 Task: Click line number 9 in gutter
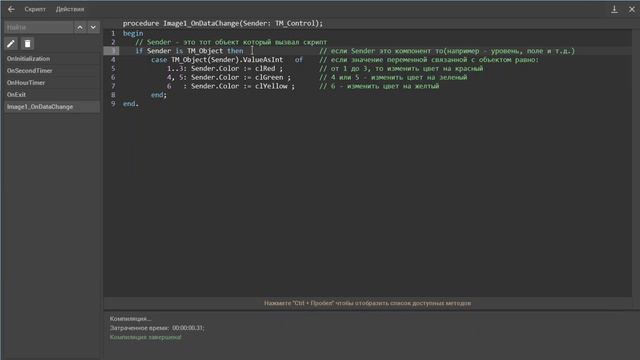click(x=113, y=104)
